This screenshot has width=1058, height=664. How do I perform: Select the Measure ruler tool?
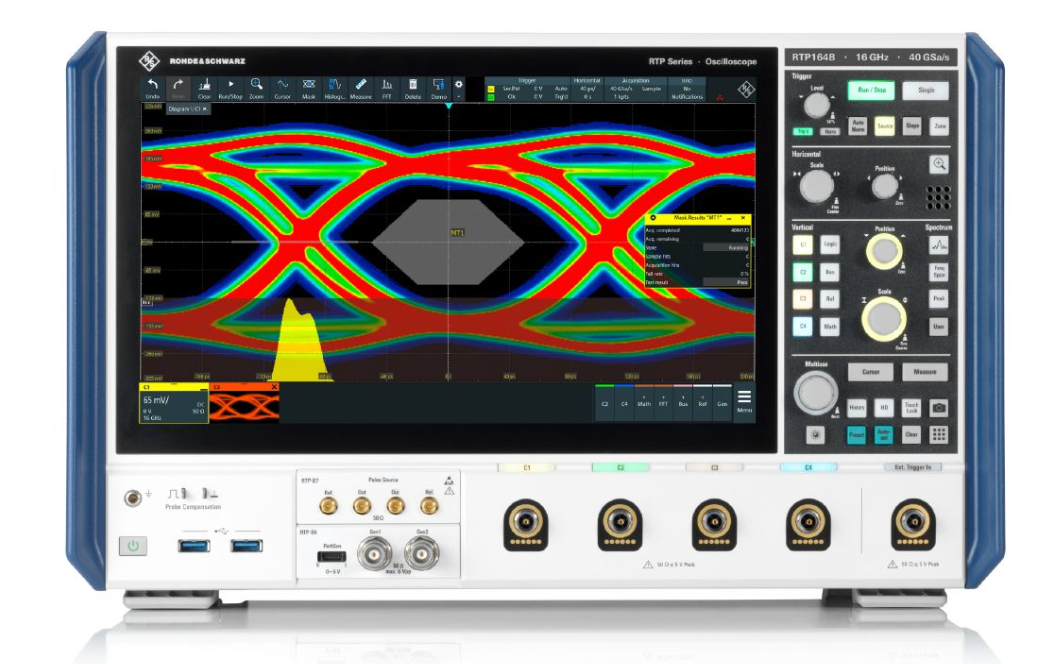361,88
